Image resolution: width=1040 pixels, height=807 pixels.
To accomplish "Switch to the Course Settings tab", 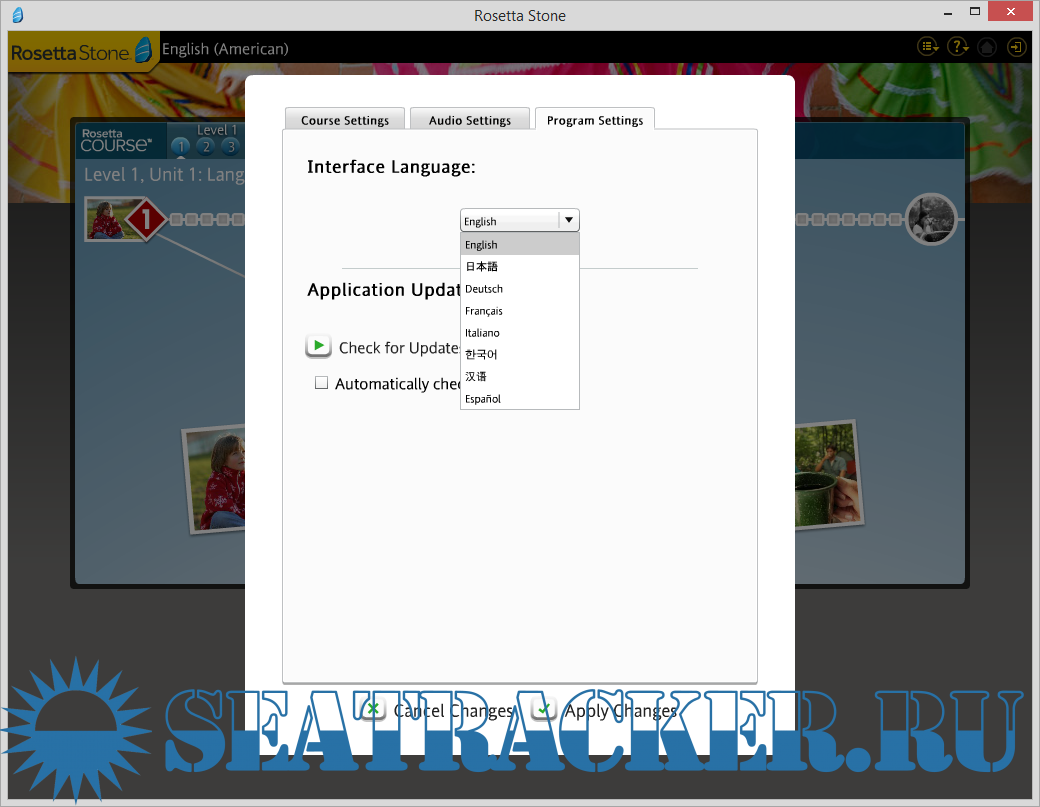I will pyautogui.click(x=344, y=120).
